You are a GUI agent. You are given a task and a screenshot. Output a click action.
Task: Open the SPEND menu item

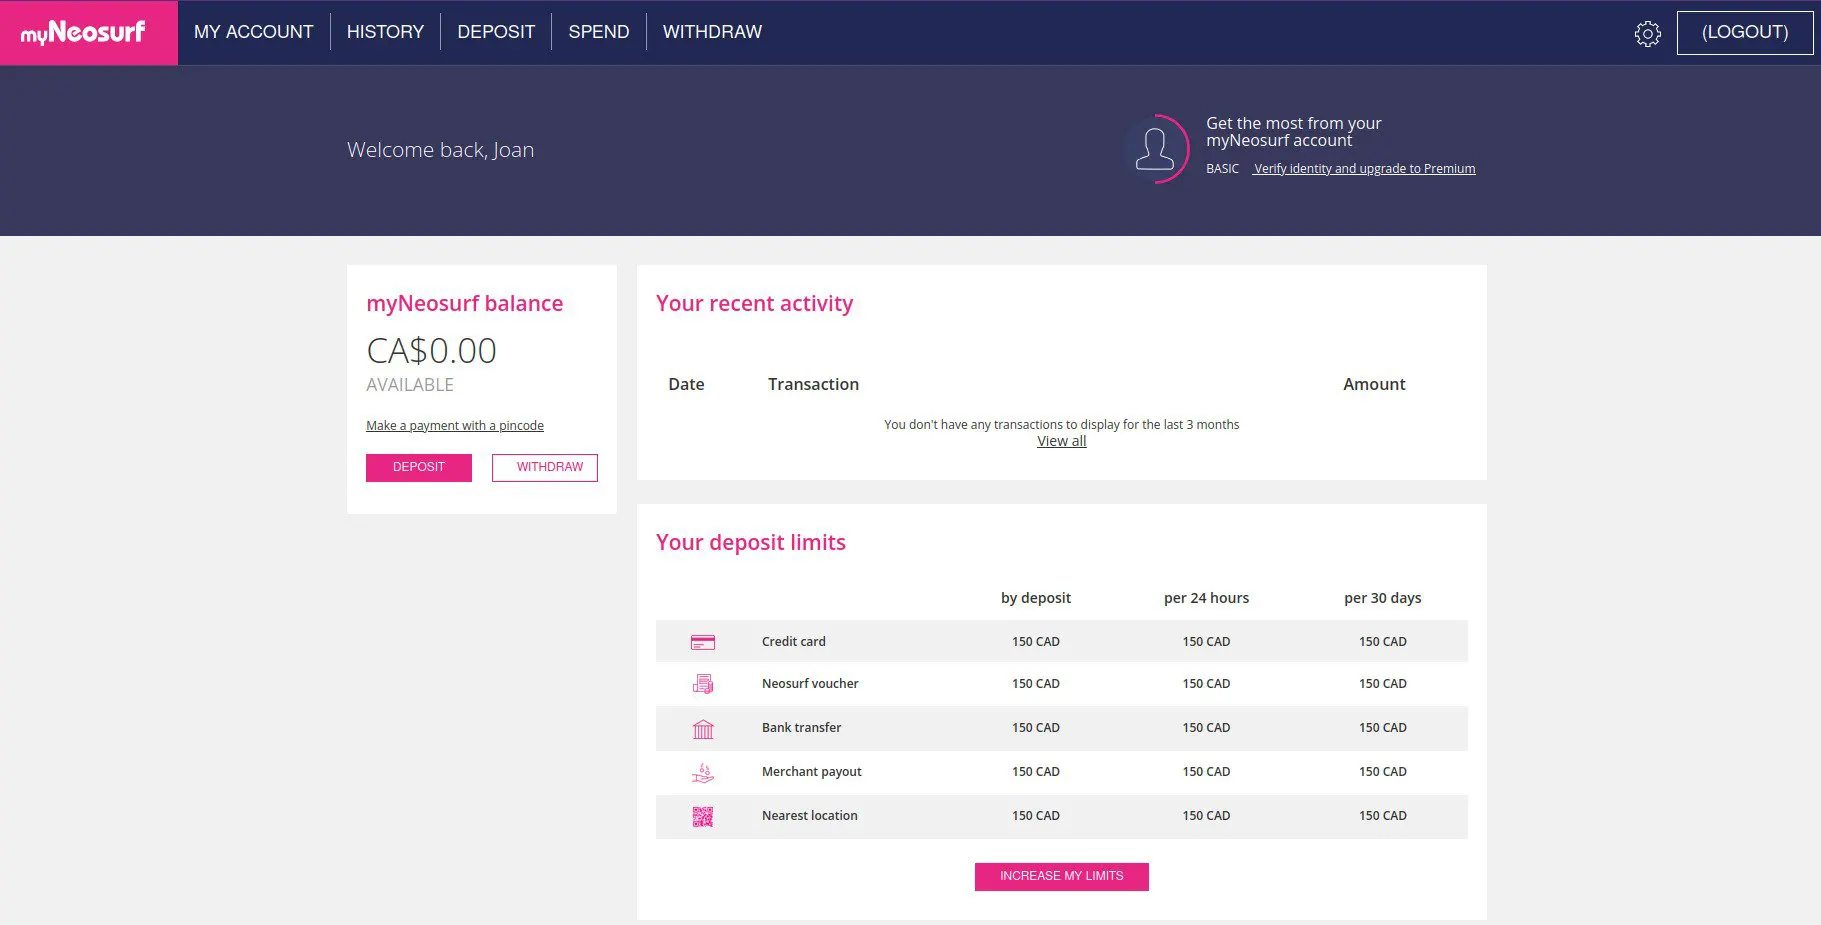(x=599, y=32)
